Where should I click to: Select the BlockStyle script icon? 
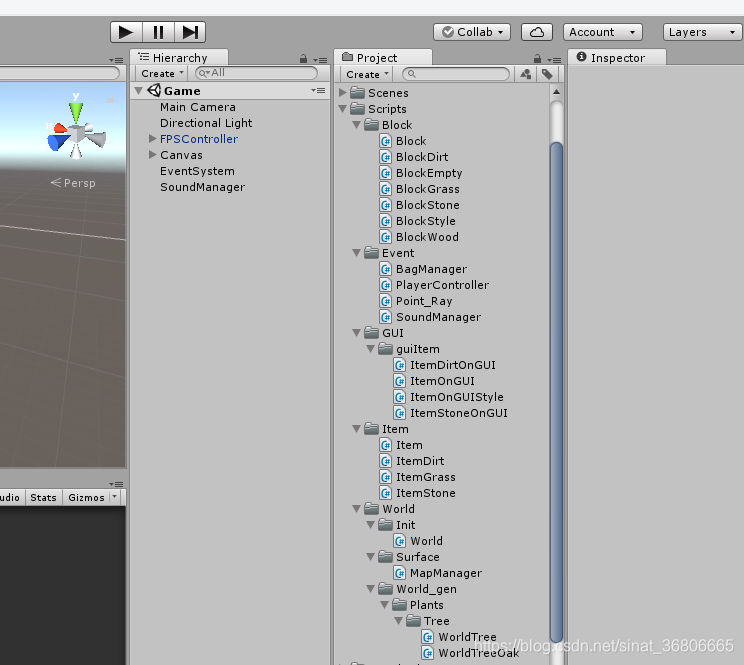coord(386,221)
